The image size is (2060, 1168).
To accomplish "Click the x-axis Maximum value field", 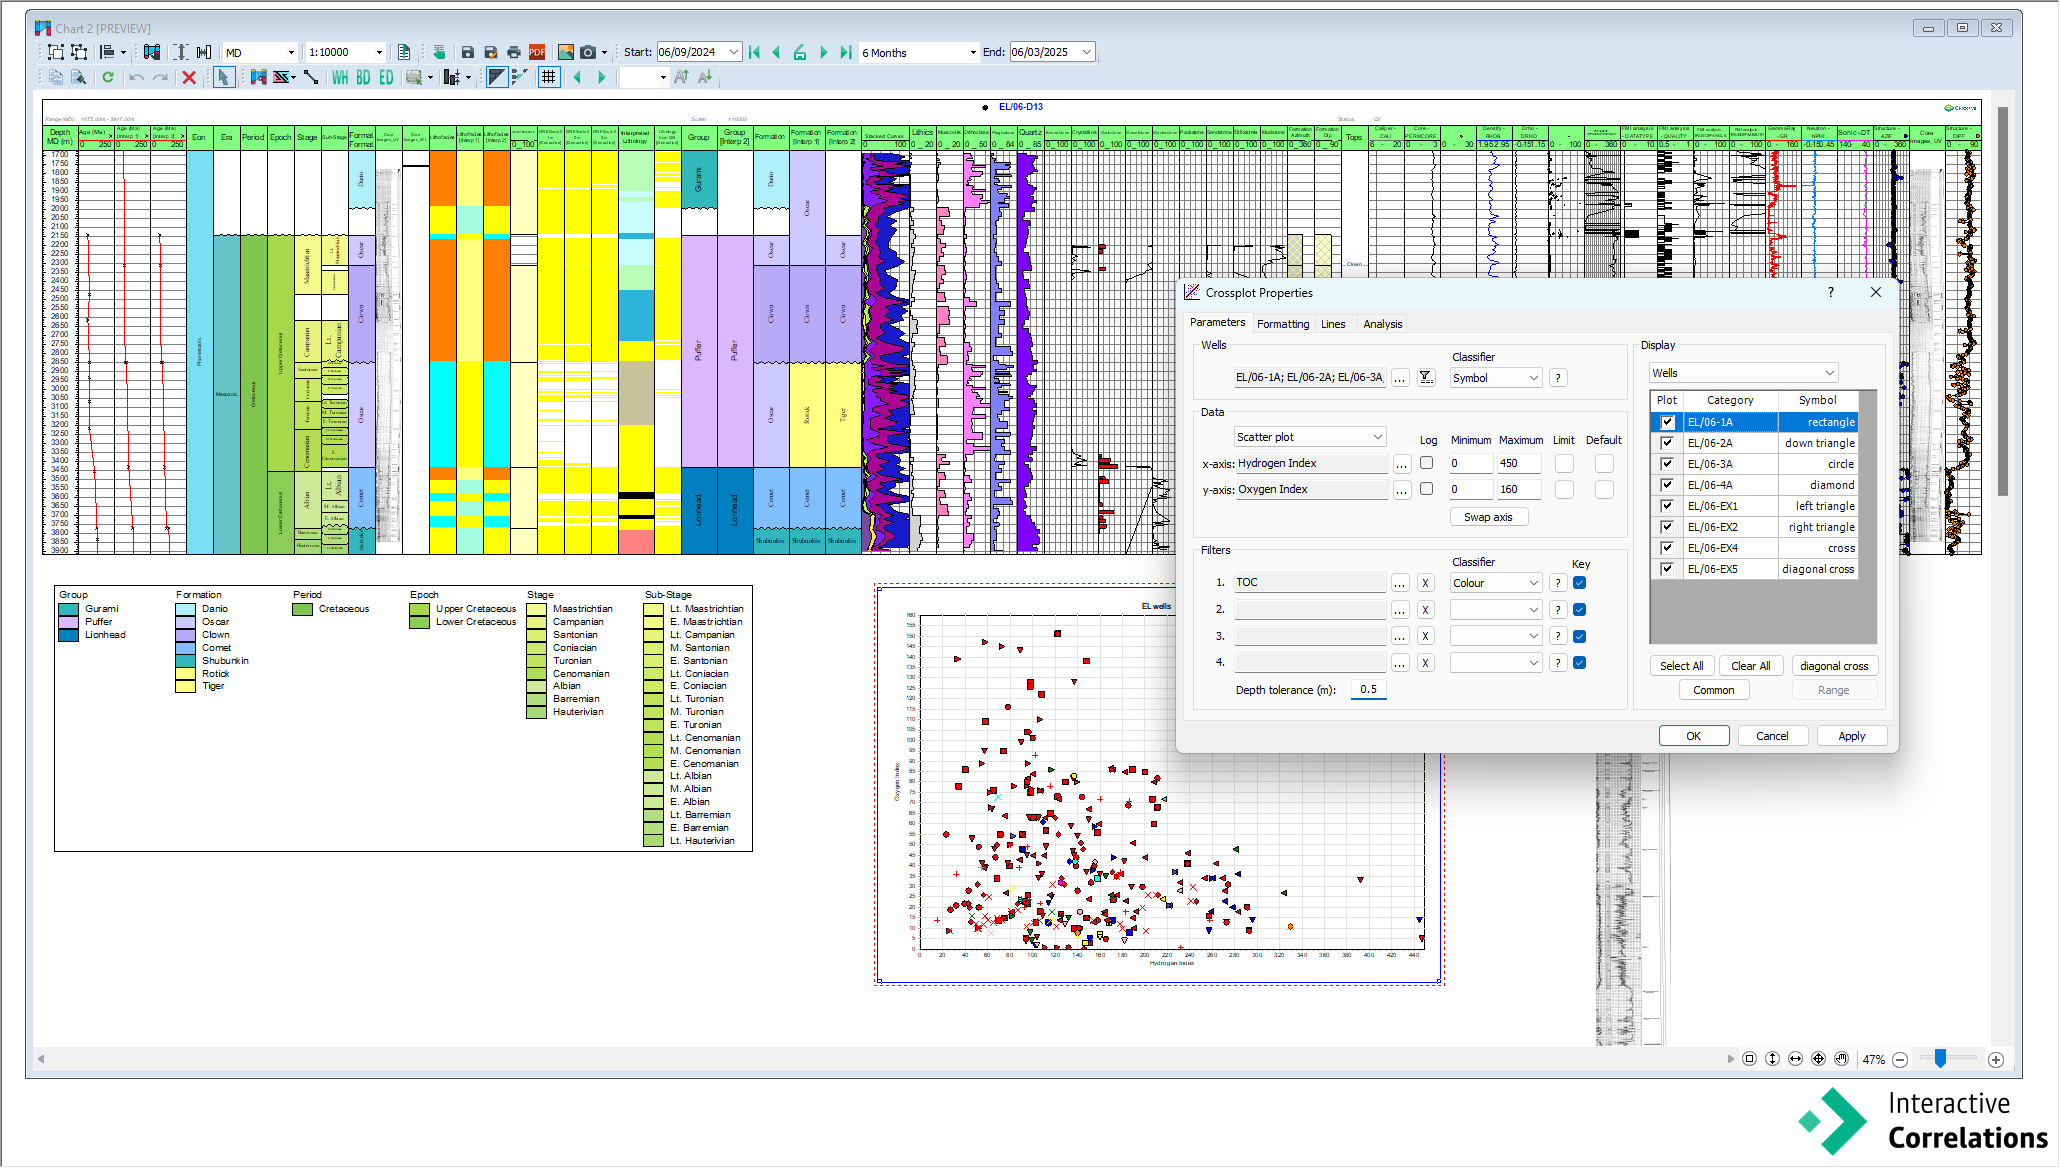I will (1518, 463).
